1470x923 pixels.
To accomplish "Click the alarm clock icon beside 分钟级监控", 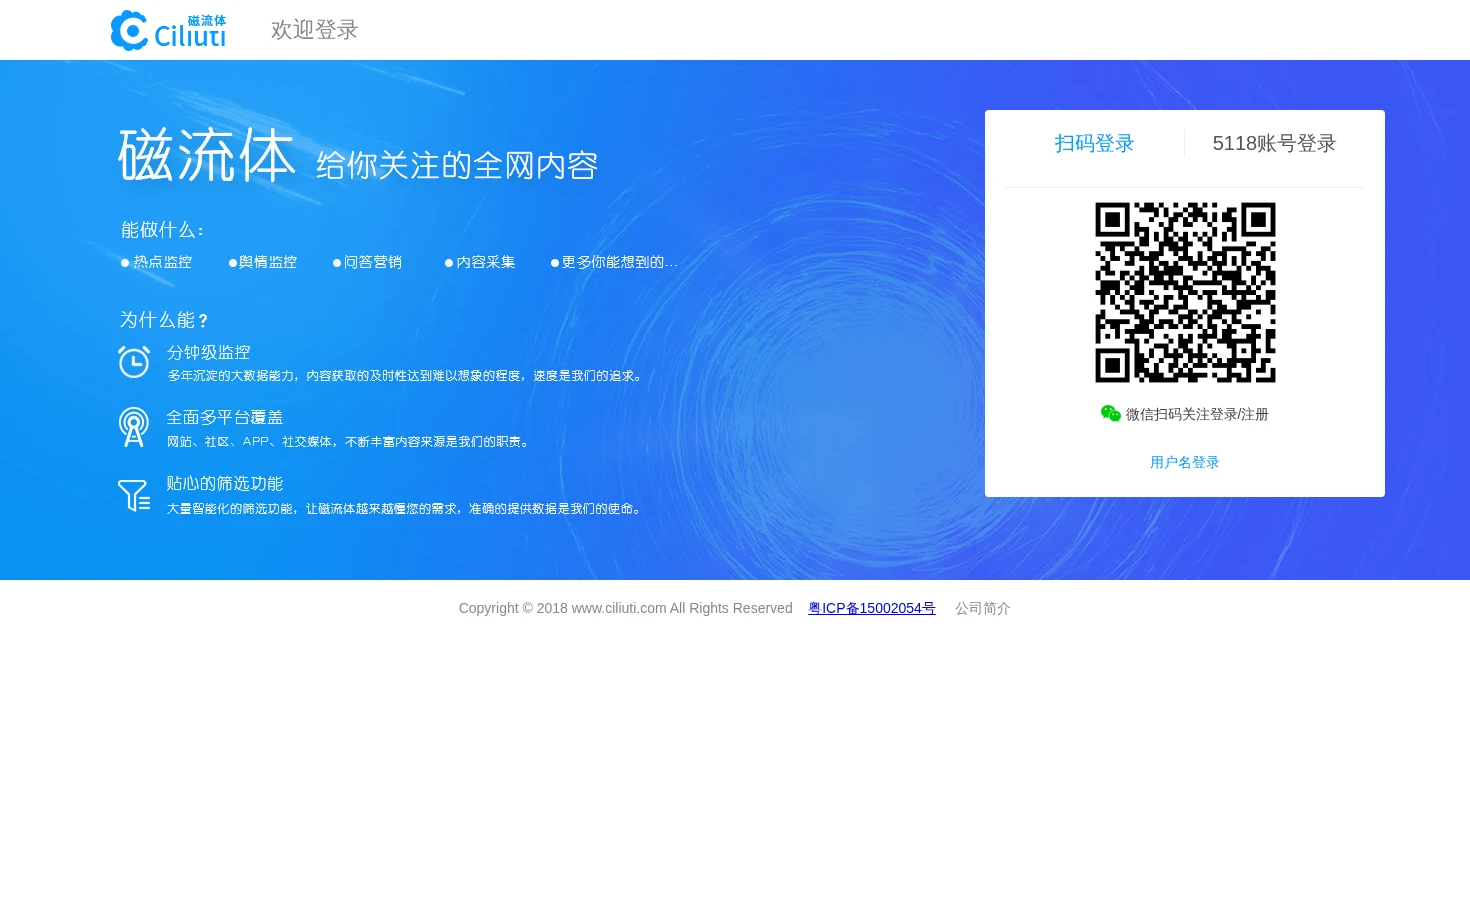I will point(134,362).
